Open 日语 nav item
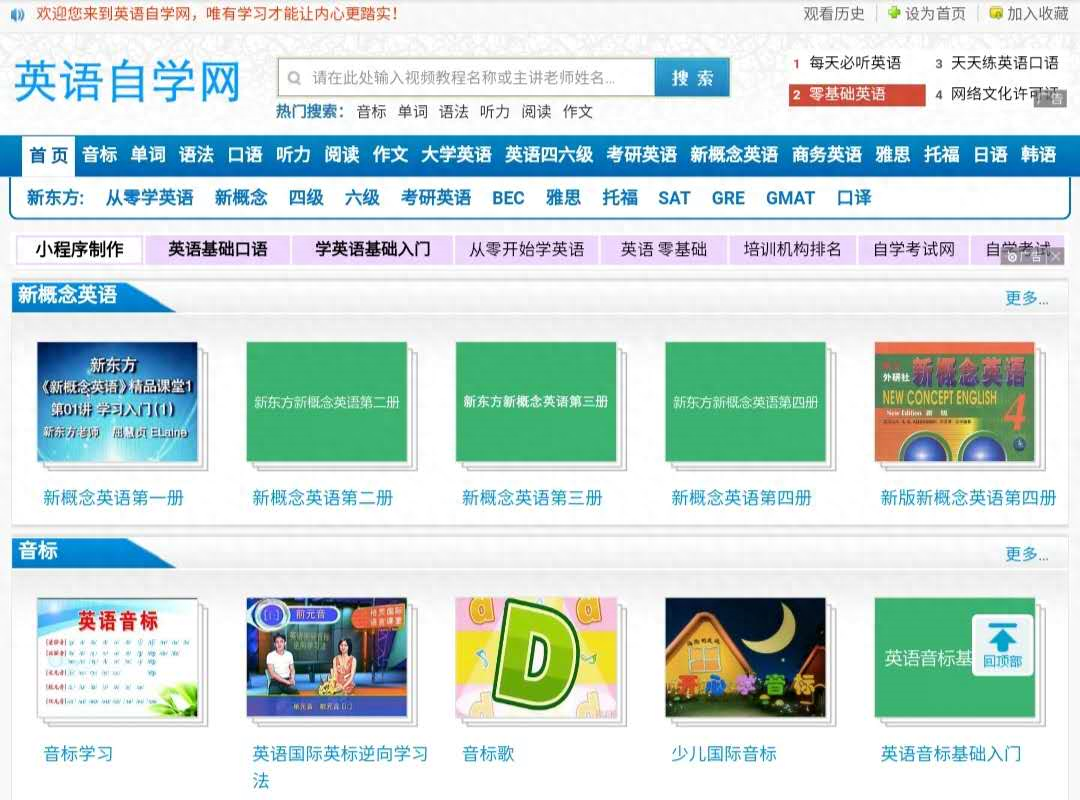1080x800 pixels. coord(990,154)
